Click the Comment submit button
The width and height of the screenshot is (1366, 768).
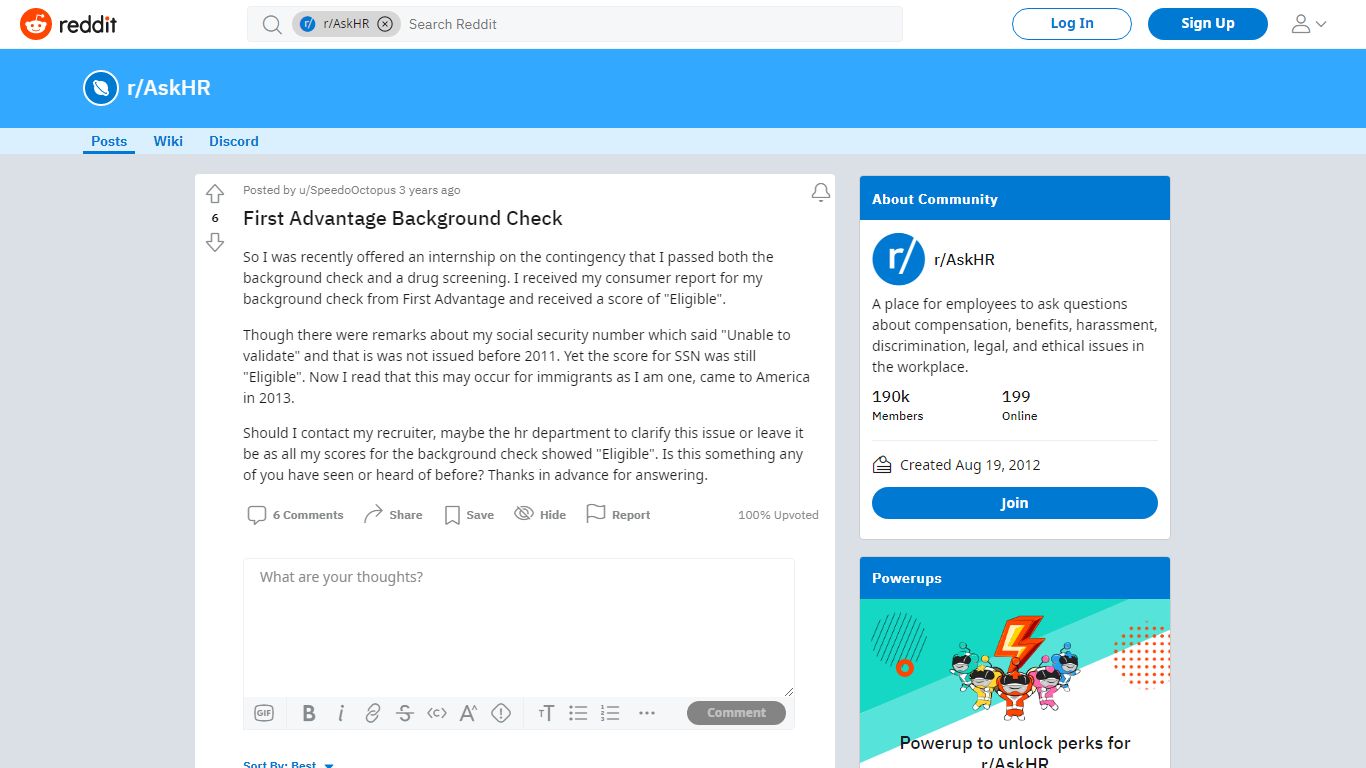click(736, 713)
